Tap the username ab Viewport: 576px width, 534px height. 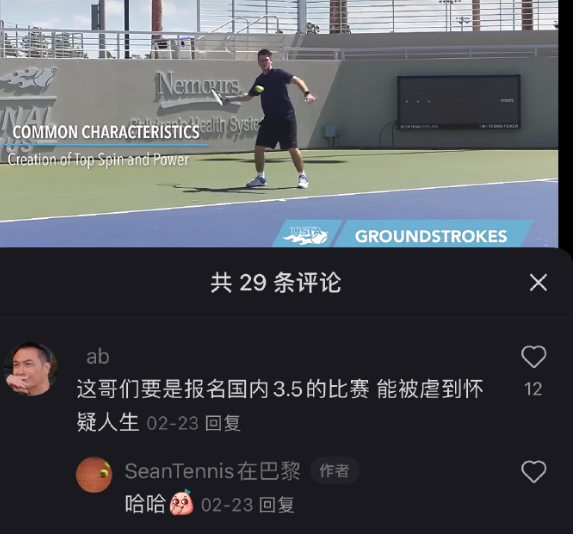98,357
